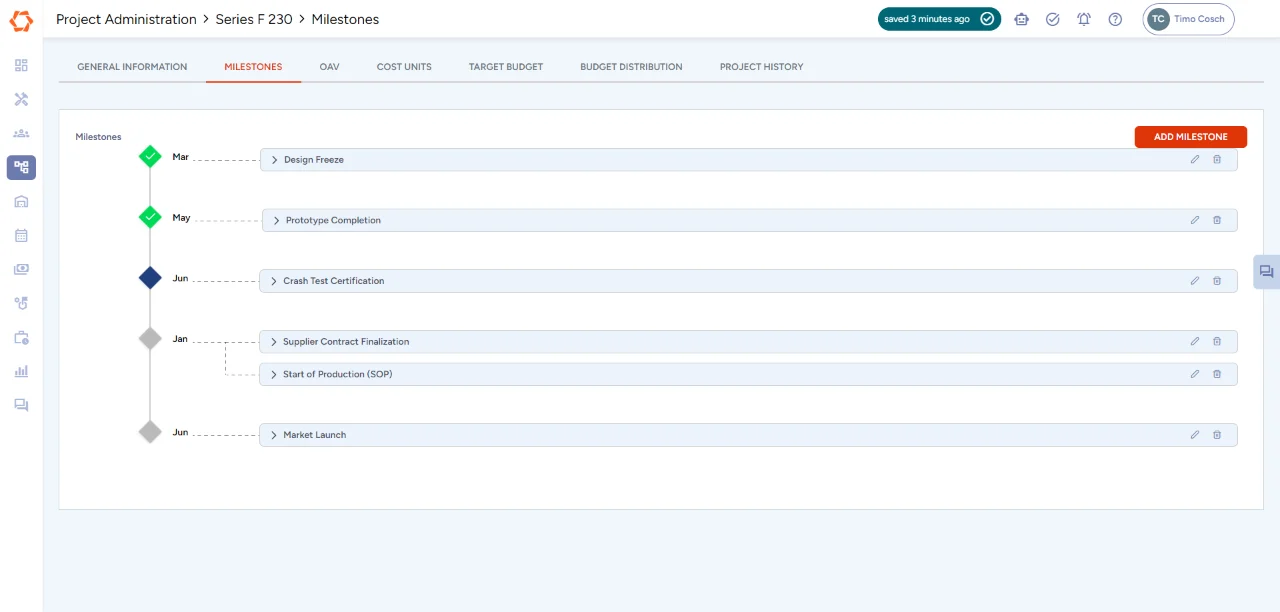Open the bar chart reports sidebar icon
Screen dimensions: 1280x612
pyautogui.click(x=21, y=371)
